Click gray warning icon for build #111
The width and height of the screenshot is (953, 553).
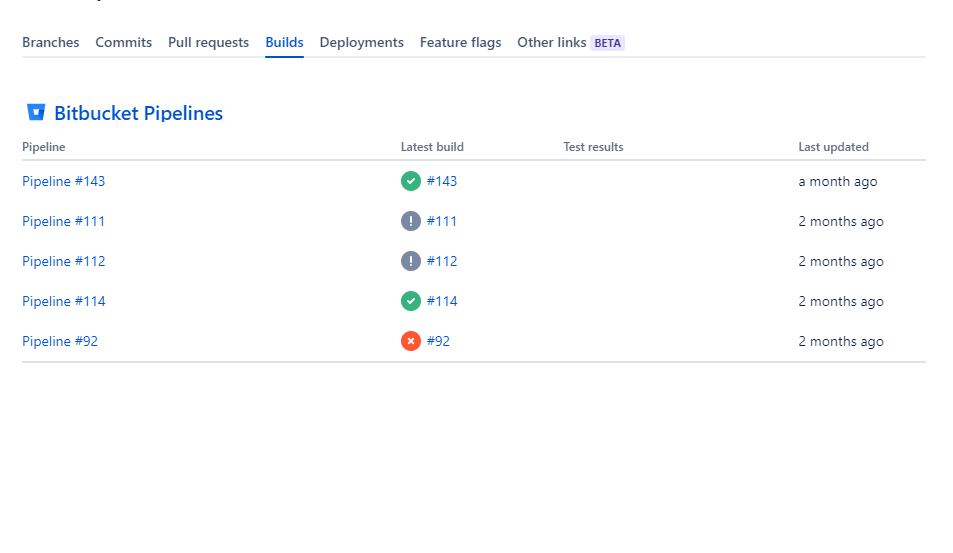411,221
